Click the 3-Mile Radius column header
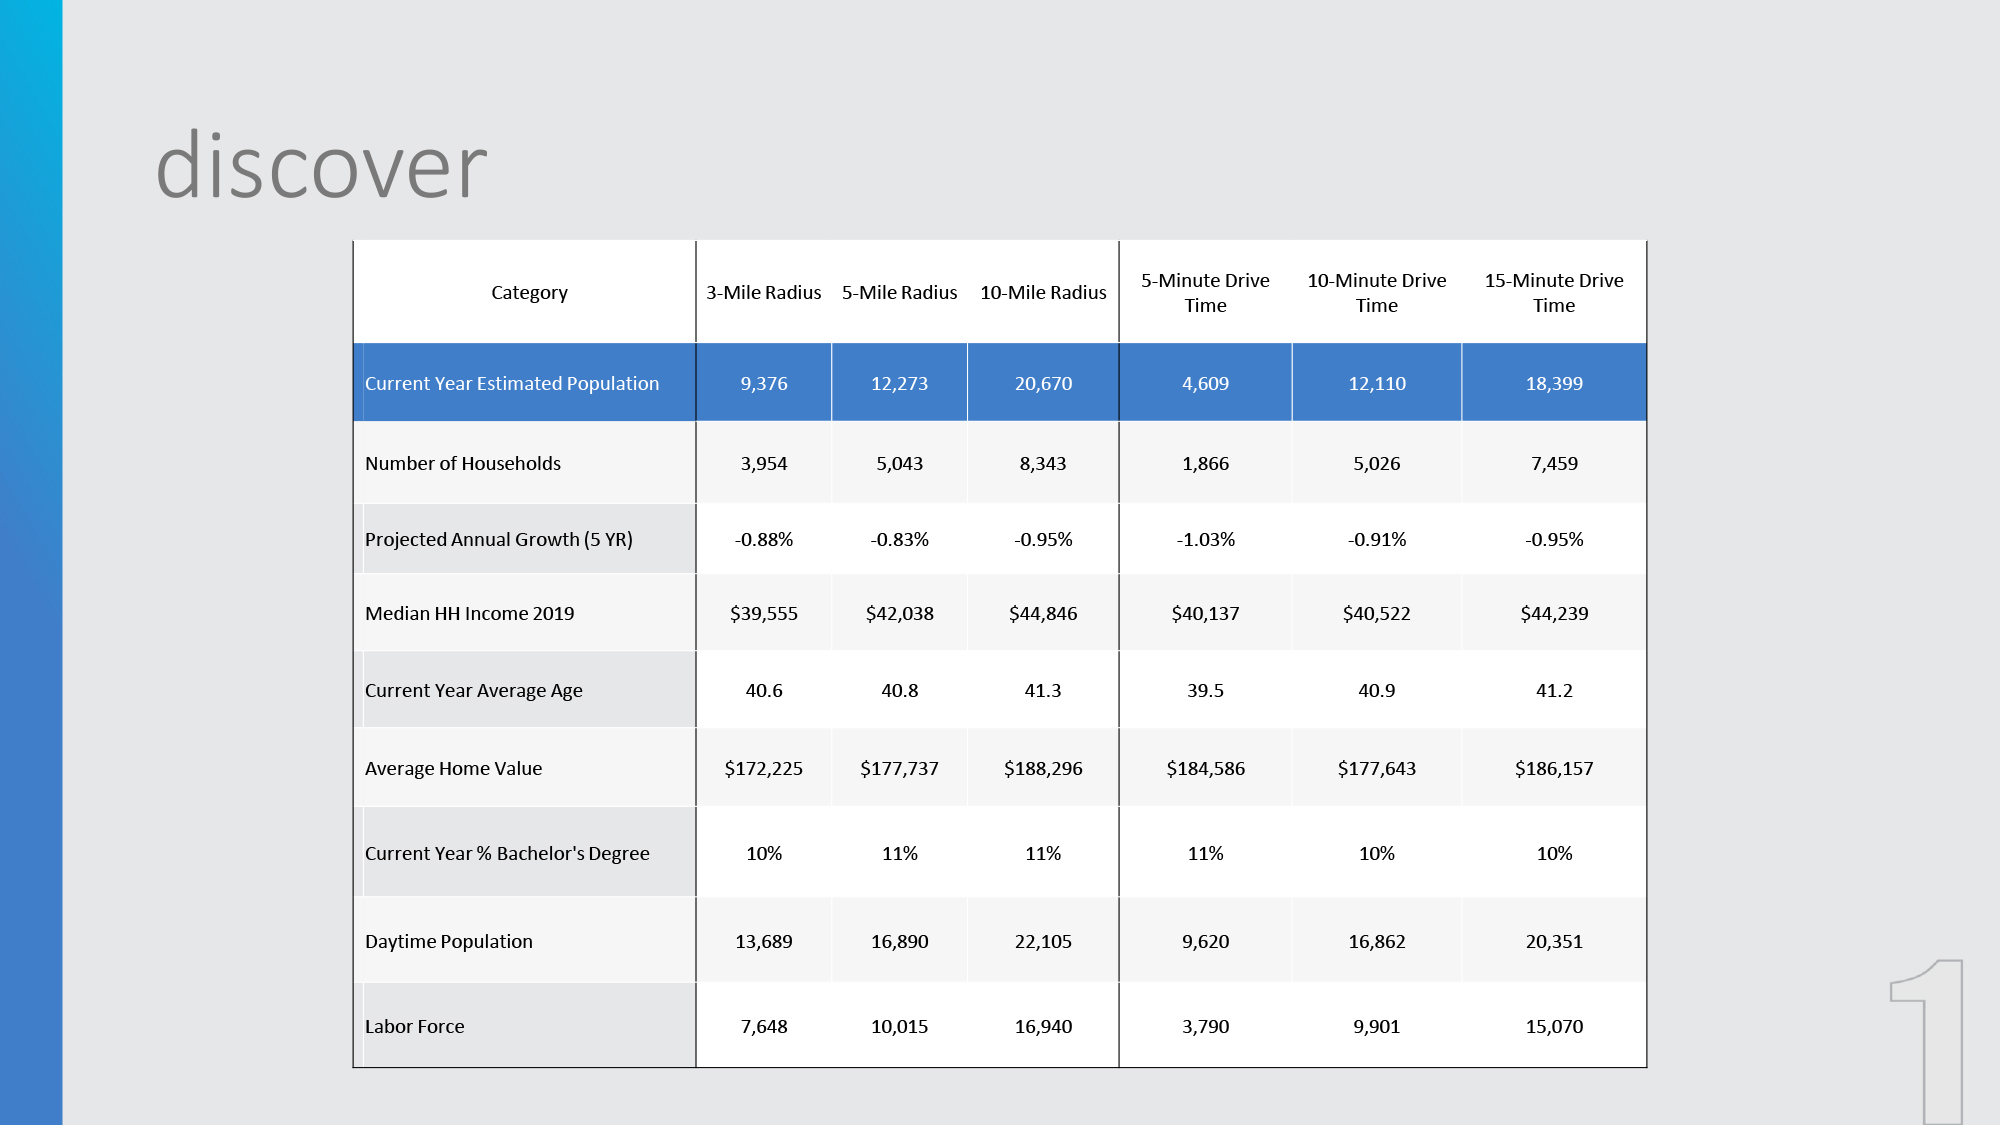 tap(763, 293)
